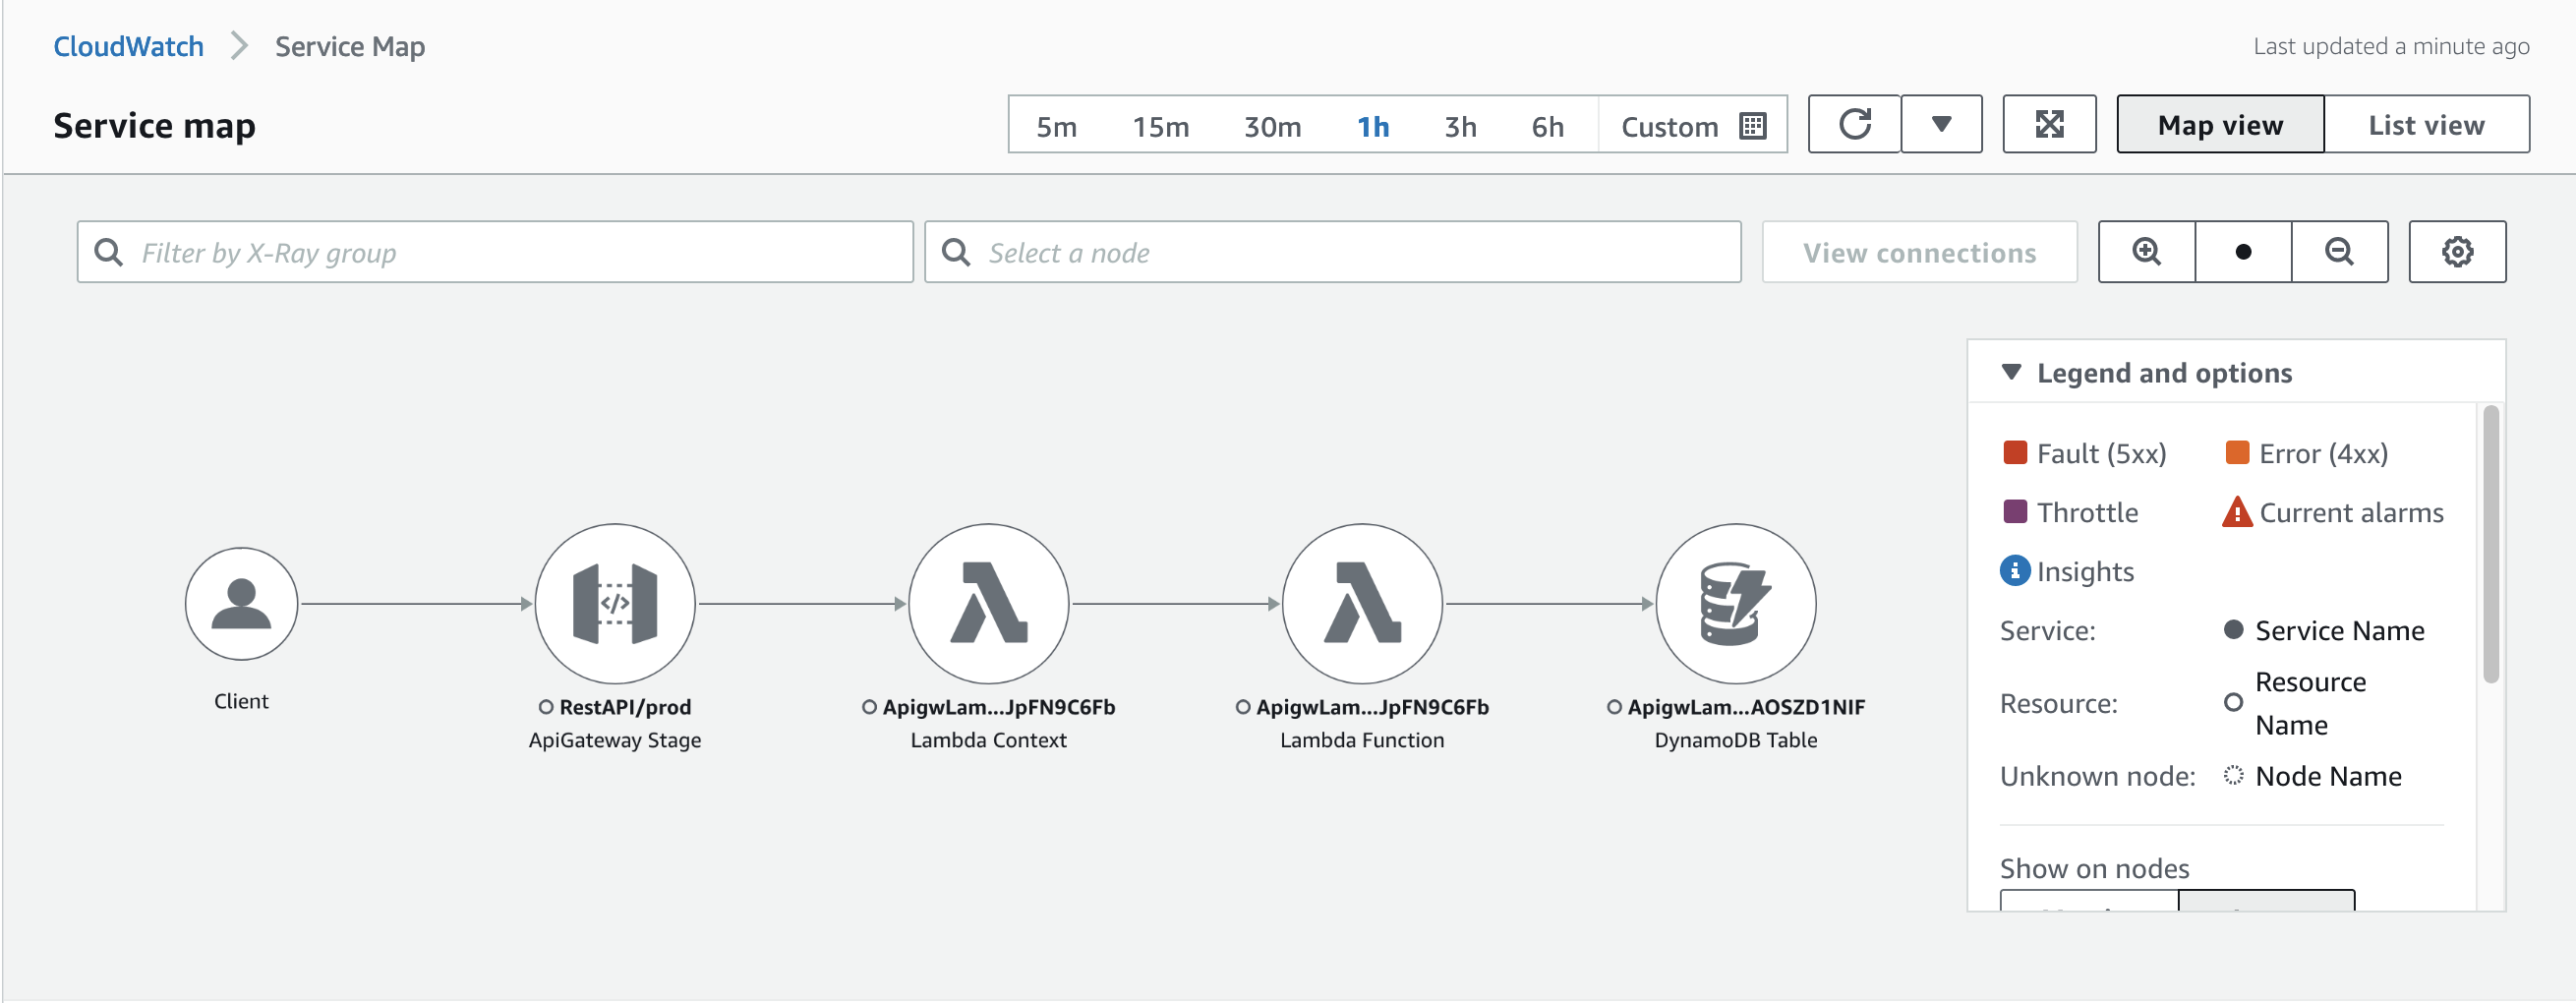The height and width of the screenshot is (1003, 2576).
Task: Open the Custom time range calendar icon
Action: (x=1753, y=126)
